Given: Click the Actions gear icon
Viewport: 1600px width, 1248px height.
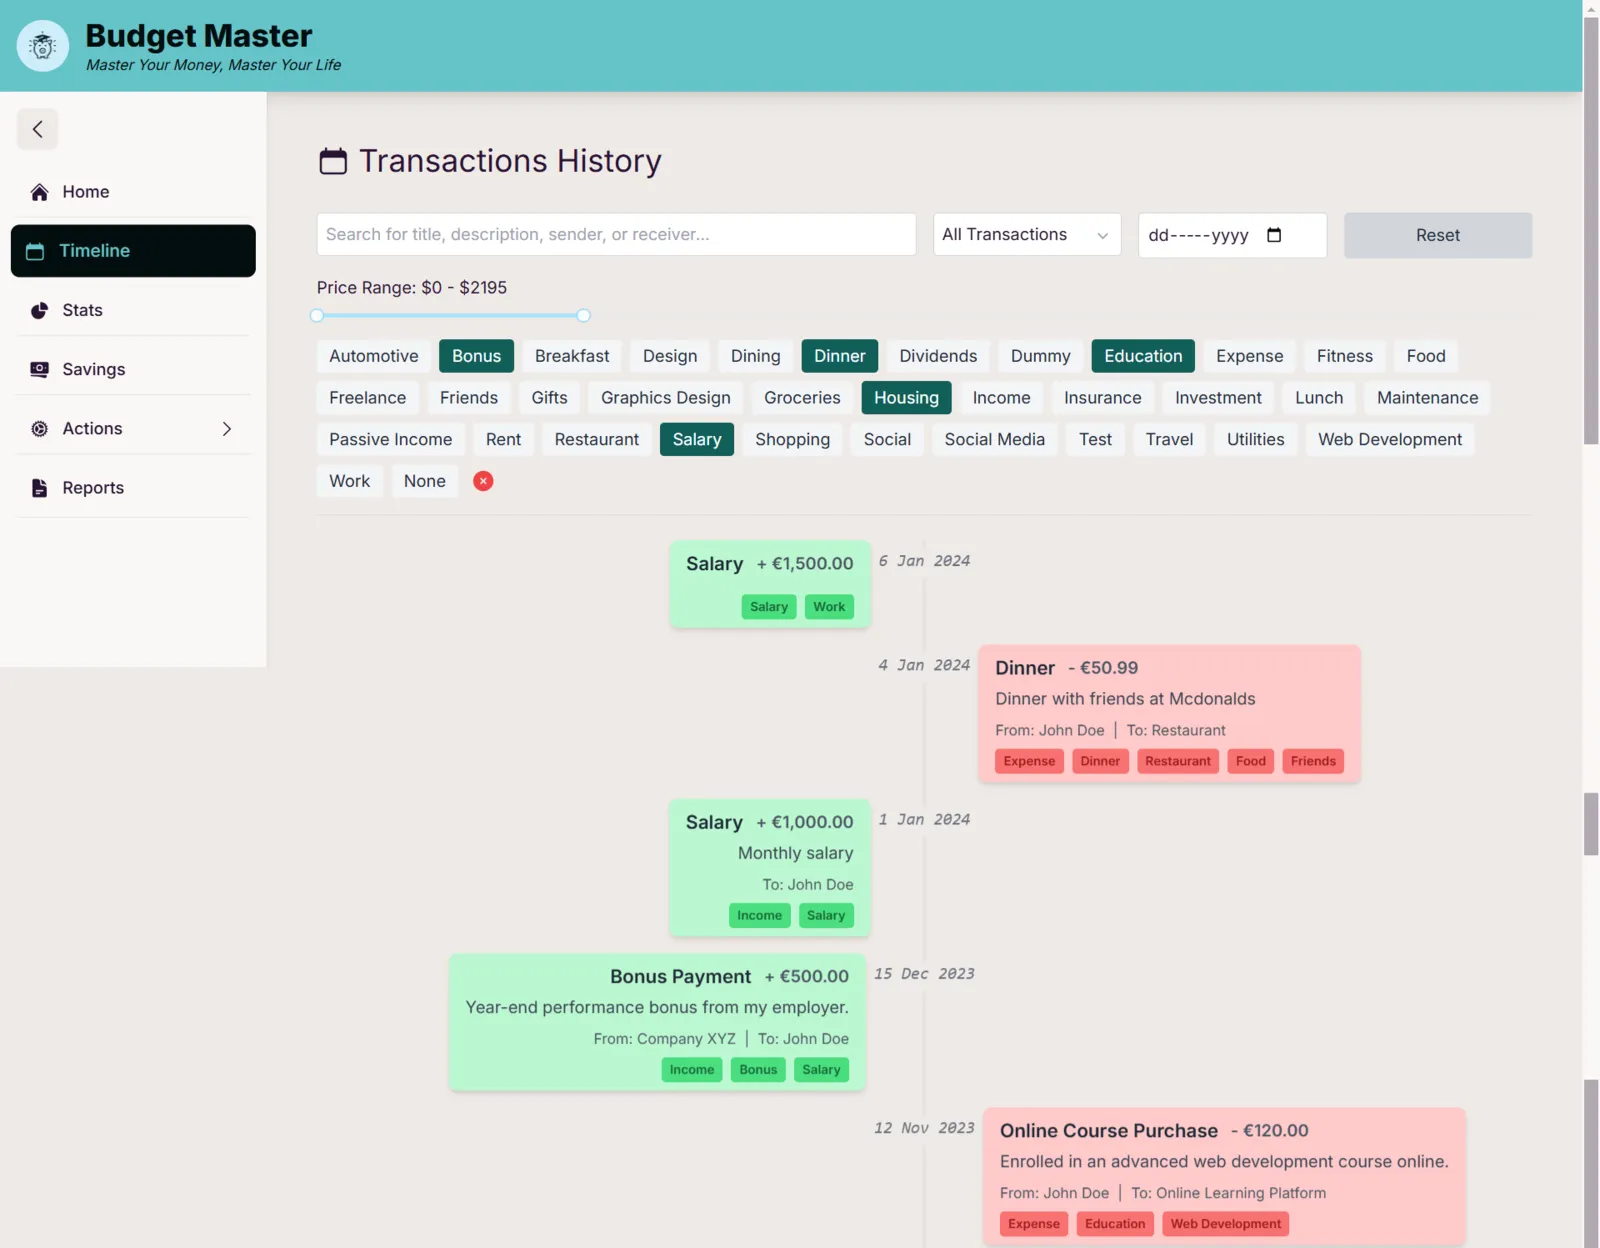Looking at the screenshot, I should pos(40,429).
